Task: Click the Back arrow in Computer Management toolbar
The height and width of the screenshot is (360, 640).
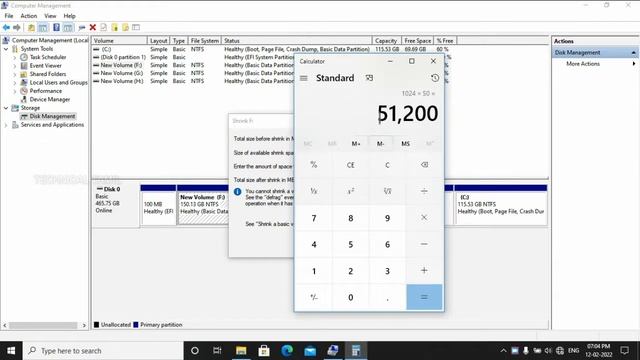Action: 6,27
